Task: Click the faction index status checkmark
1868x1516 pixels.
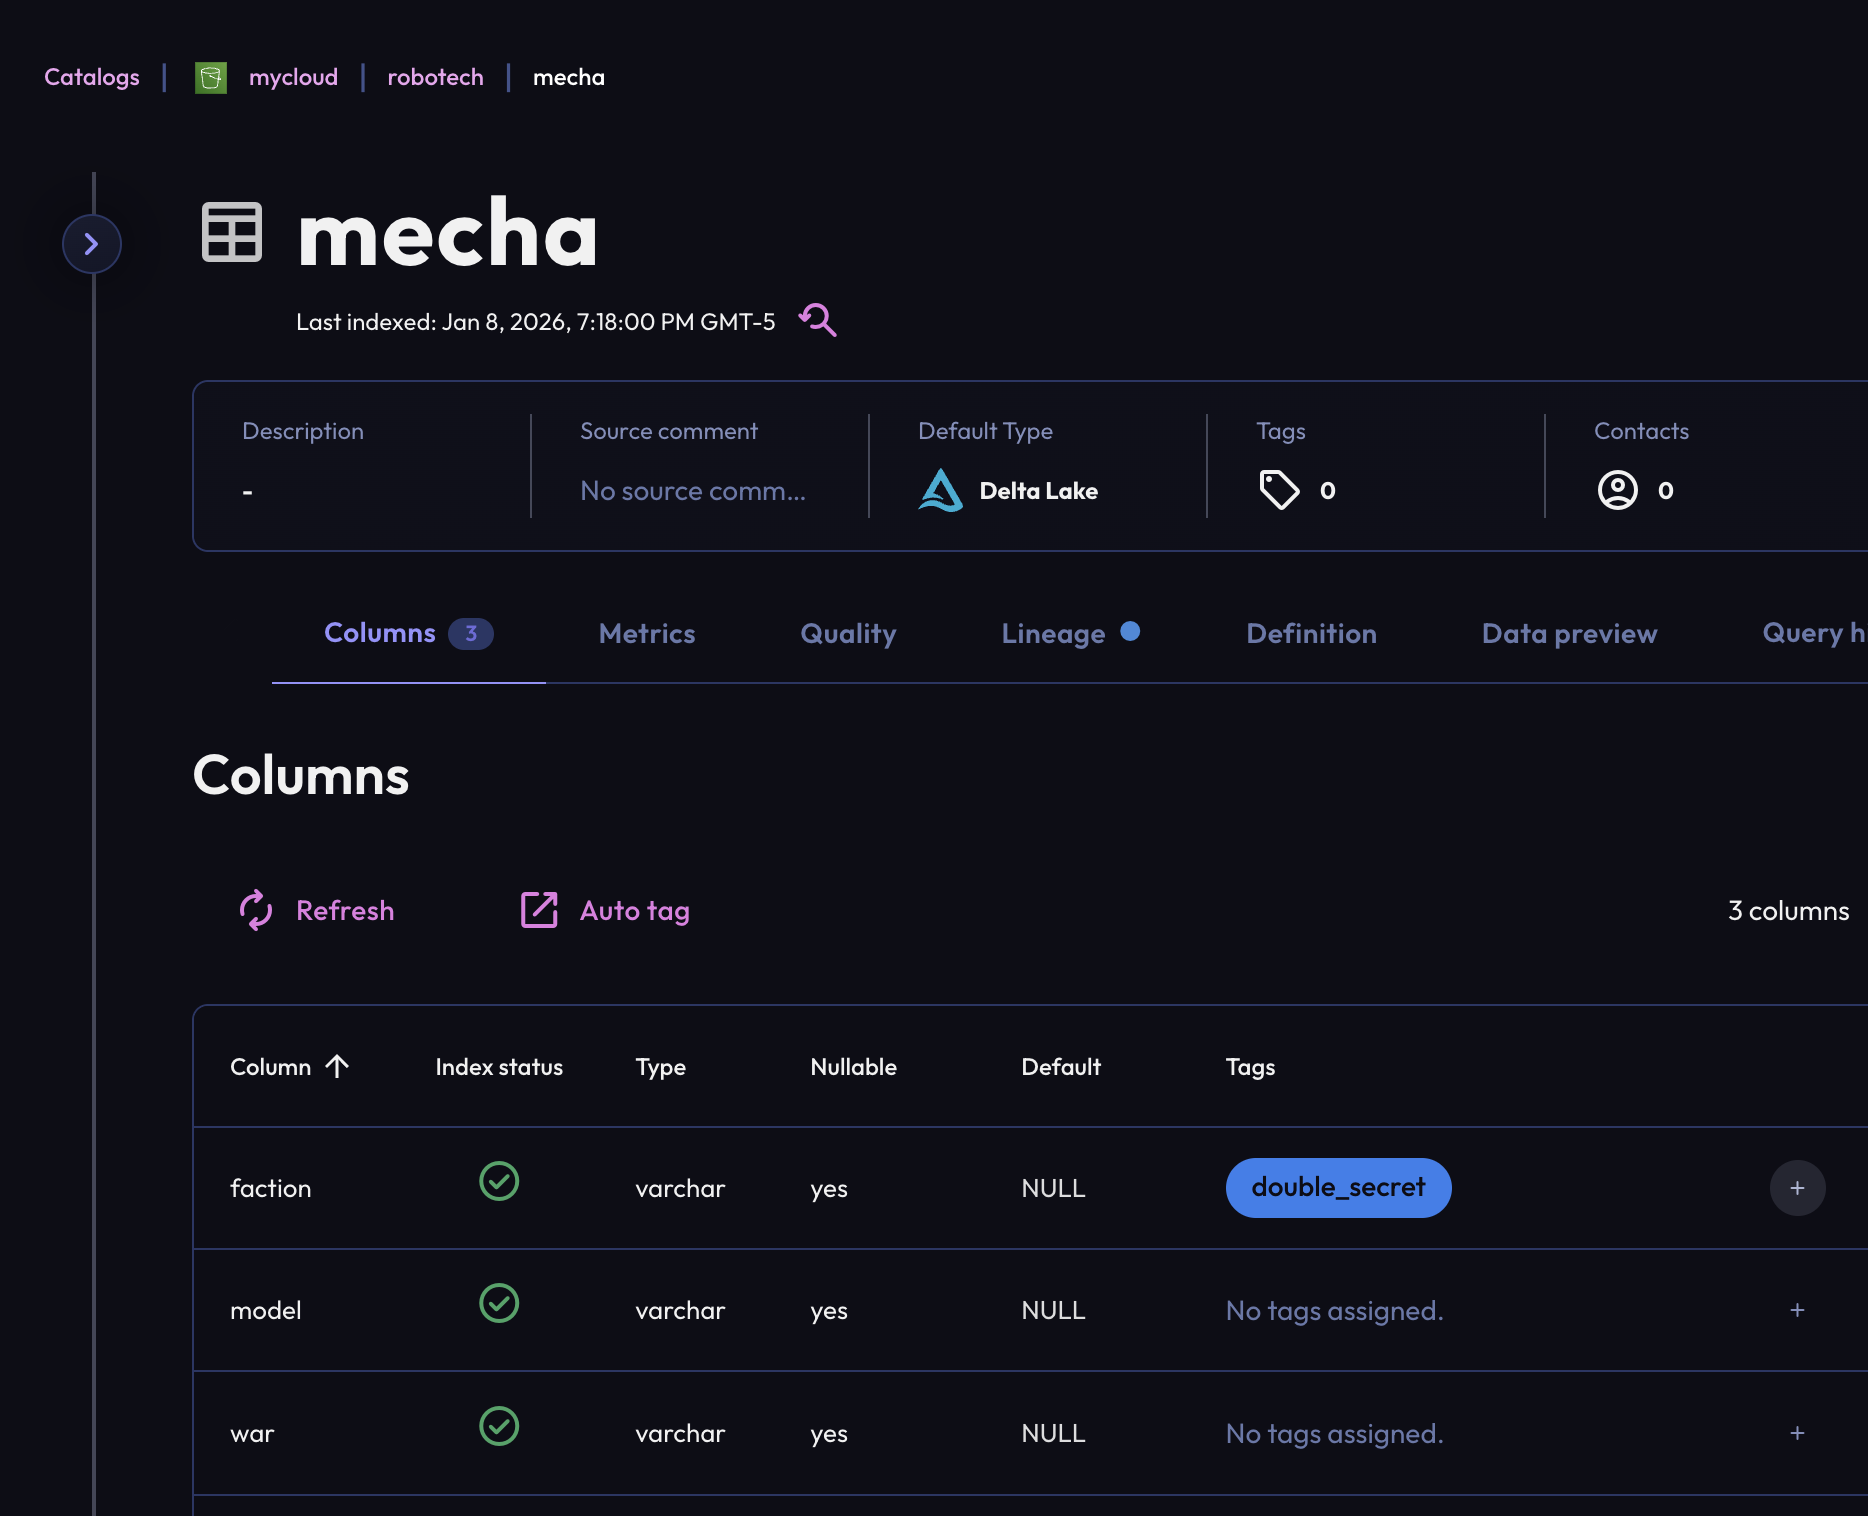Action: 499,1181
